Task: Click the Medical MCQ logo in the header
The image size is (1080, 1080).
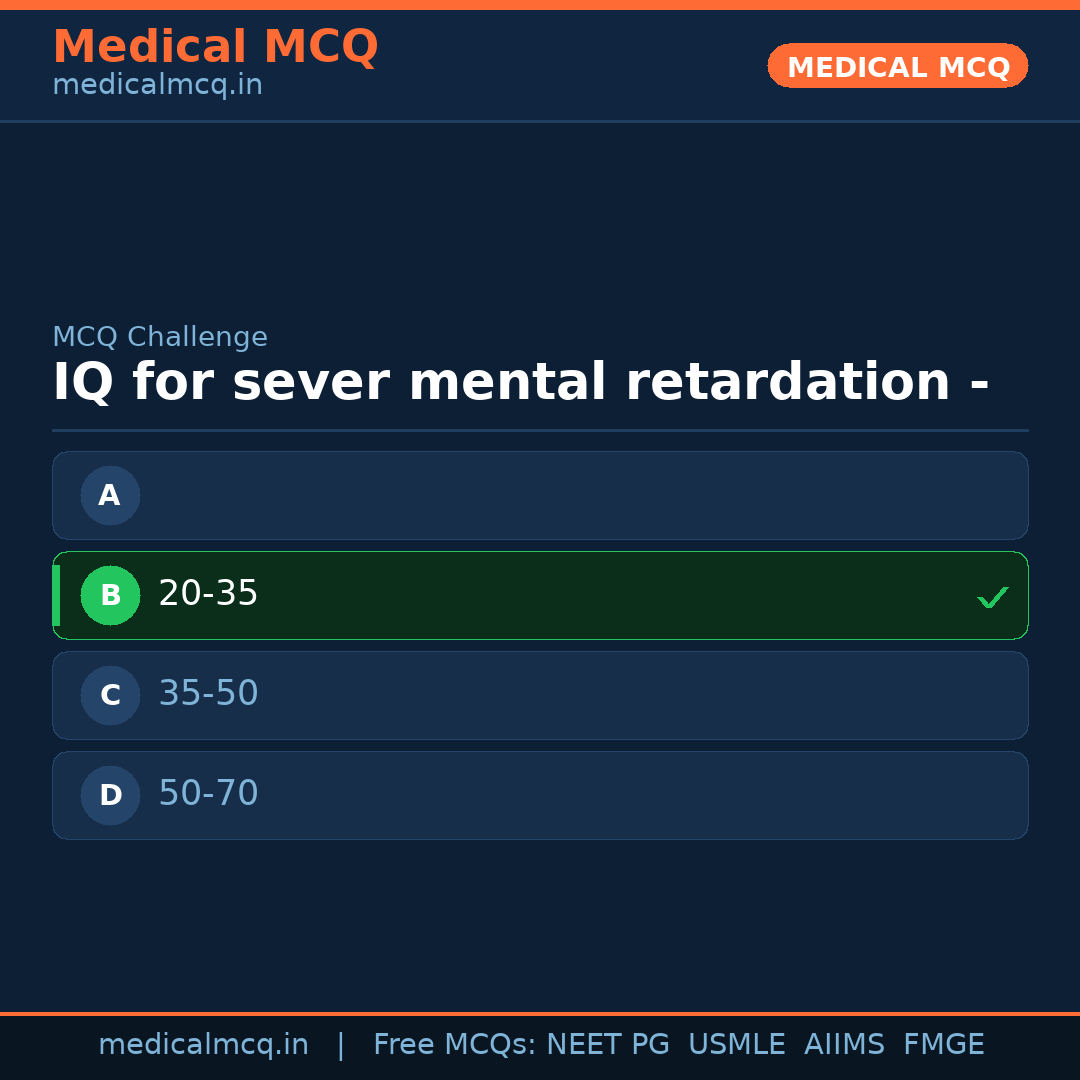Action: click(216, 46)
